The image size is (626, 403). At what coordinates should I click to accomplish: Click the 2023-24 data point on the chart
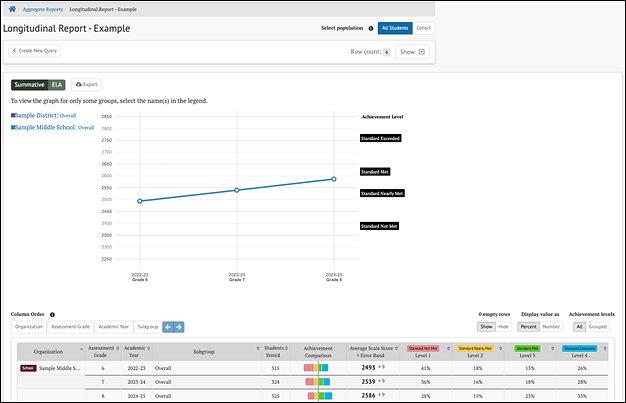tap(236, 190)
